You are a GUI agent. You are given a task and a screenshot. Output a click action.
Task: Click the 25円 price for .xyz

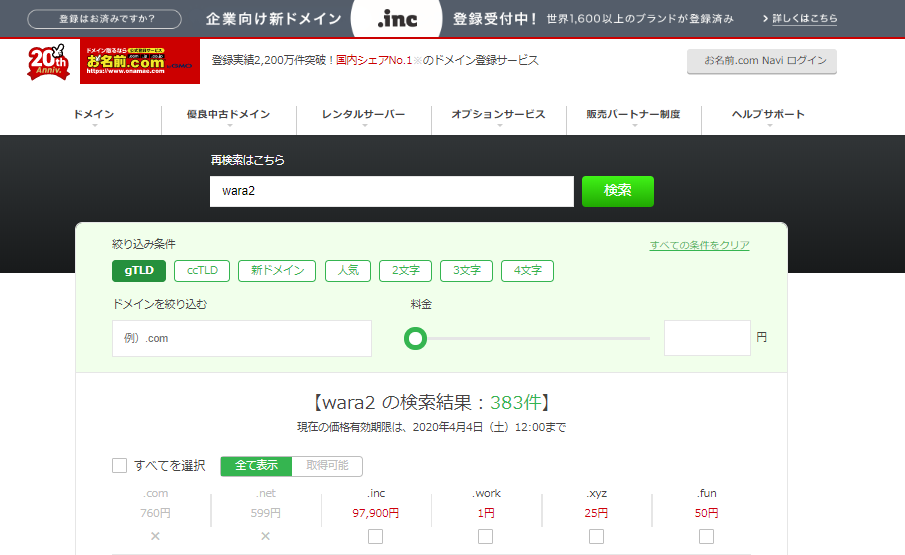click(596, 513)
